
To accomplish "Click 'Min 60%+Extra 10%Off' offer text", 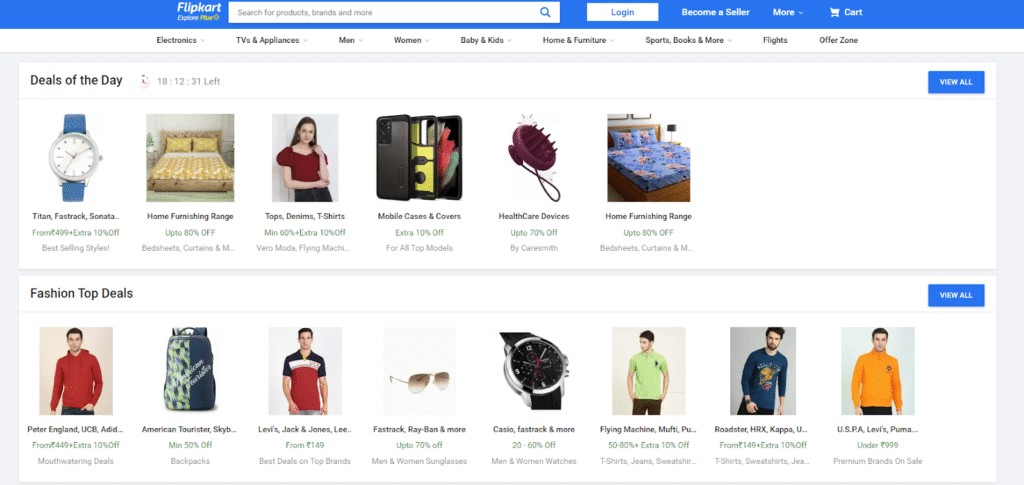I will pos(305,232).
